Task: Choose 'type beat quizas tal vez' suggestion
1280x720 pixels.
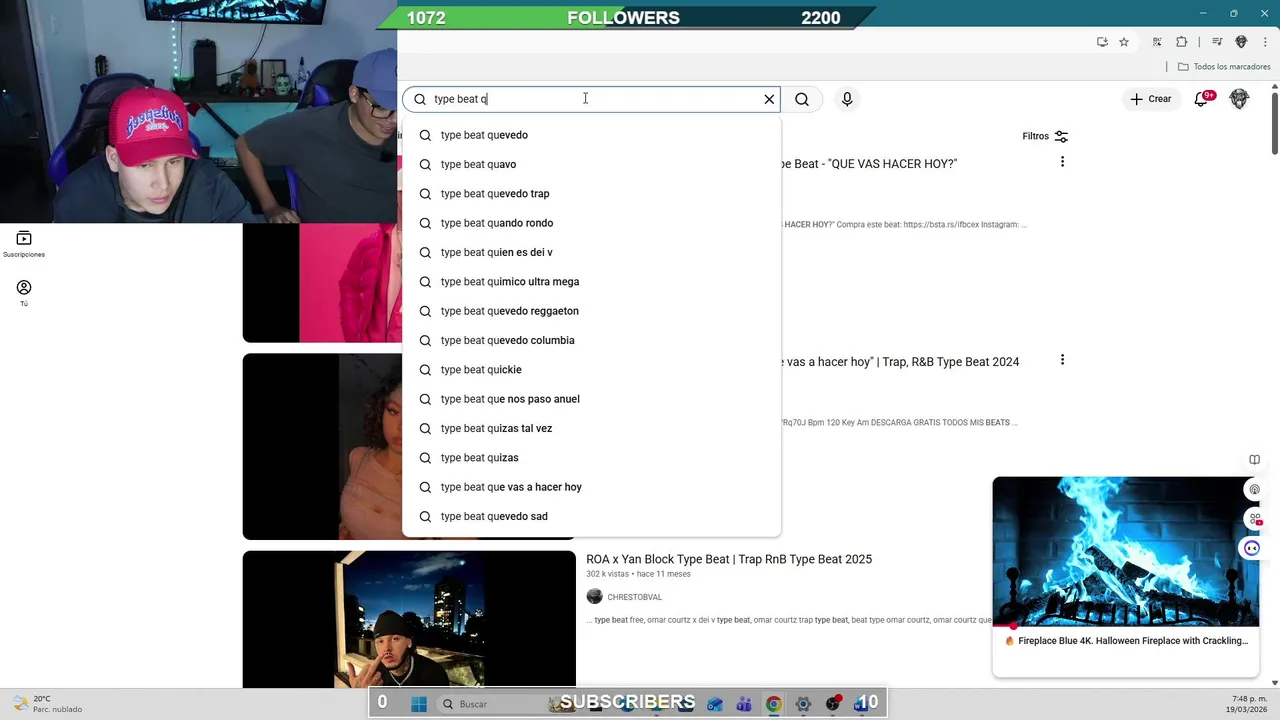Action: coord(591,428)
